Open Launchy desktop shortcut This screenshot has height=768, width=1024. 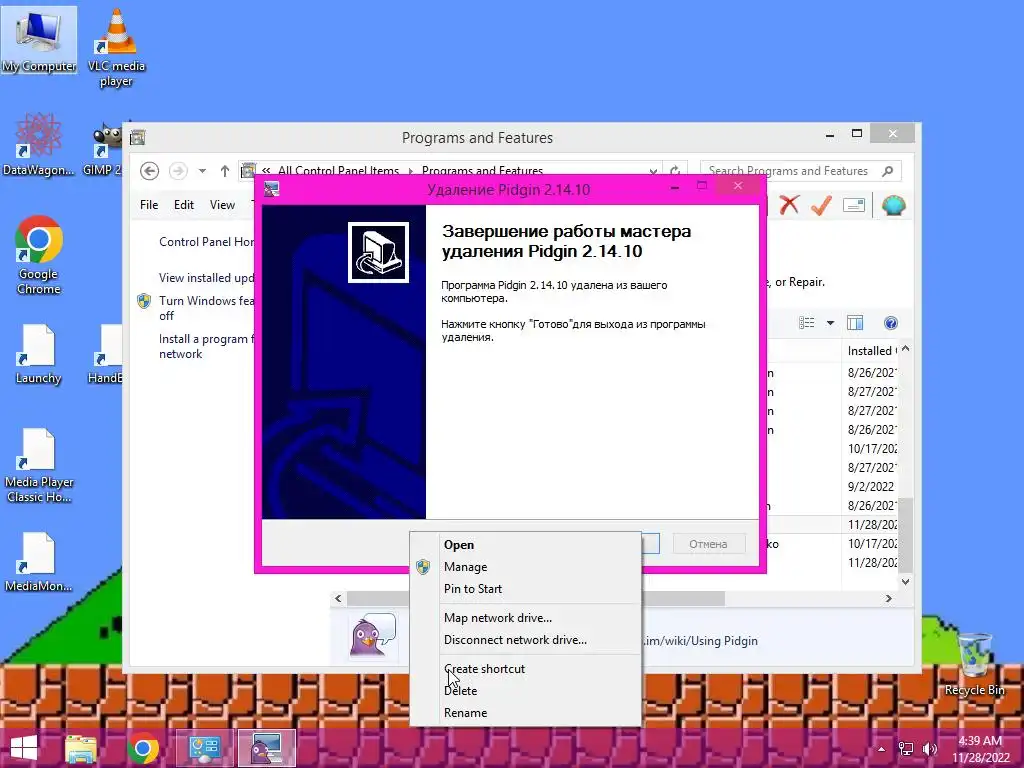coord(39,354)
